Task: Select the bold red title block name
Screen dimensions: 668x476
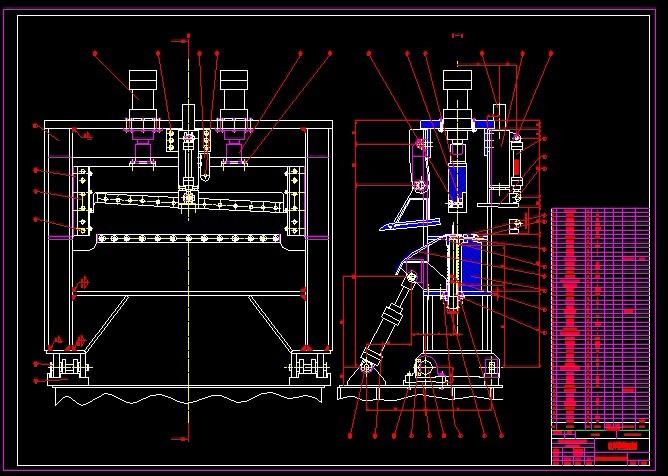Action: click(622, 446)
